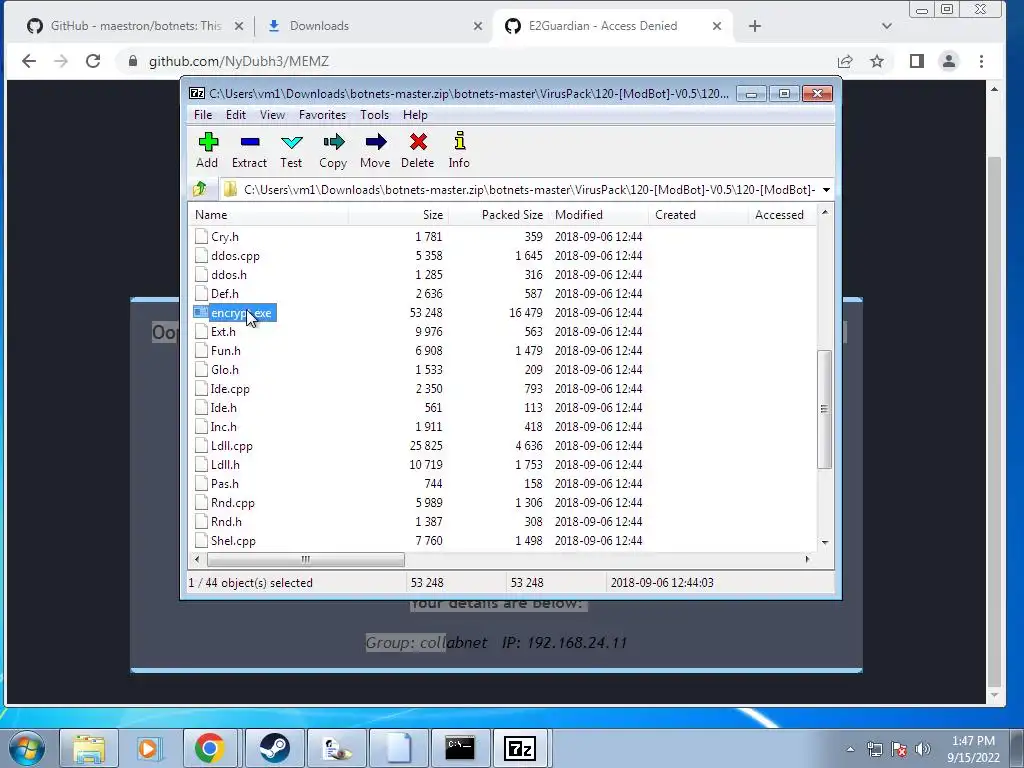Select the ddos.cpp file
The image size is (1024, 768).
pos(235,256)
